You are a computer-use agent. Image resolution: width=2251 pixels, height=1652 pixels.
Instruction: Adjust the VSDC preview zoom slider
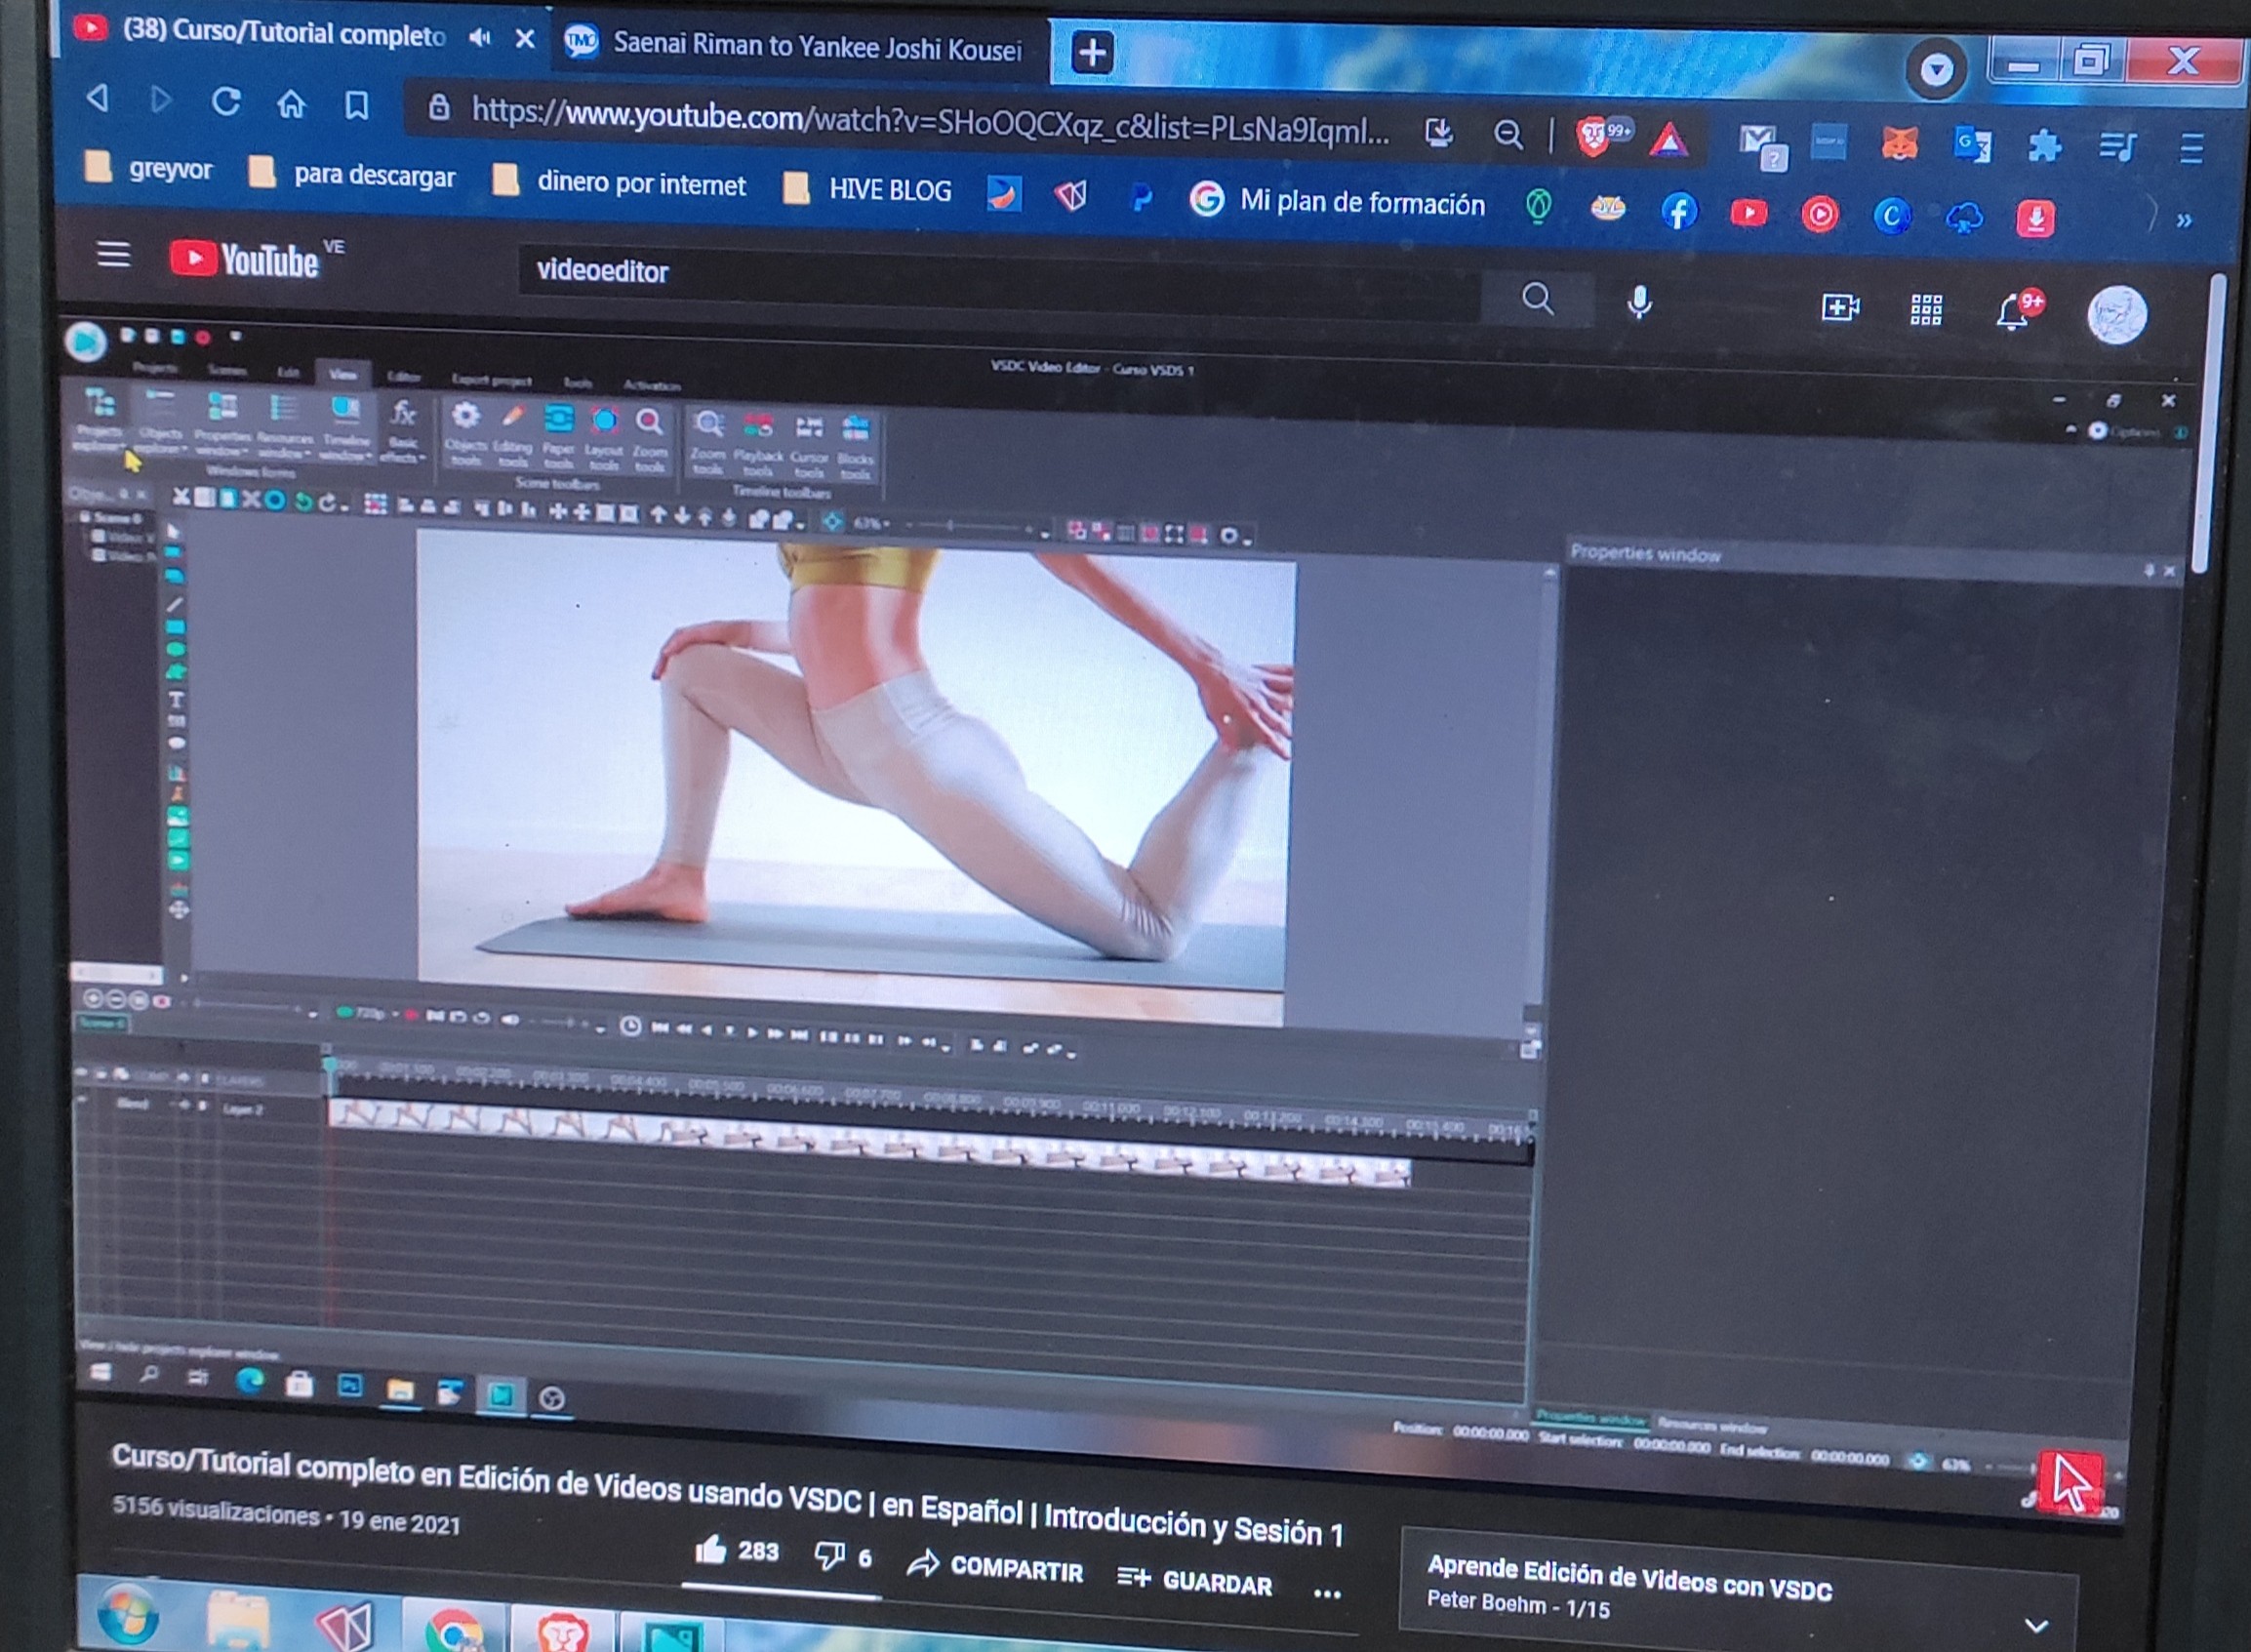click(972, 526)
